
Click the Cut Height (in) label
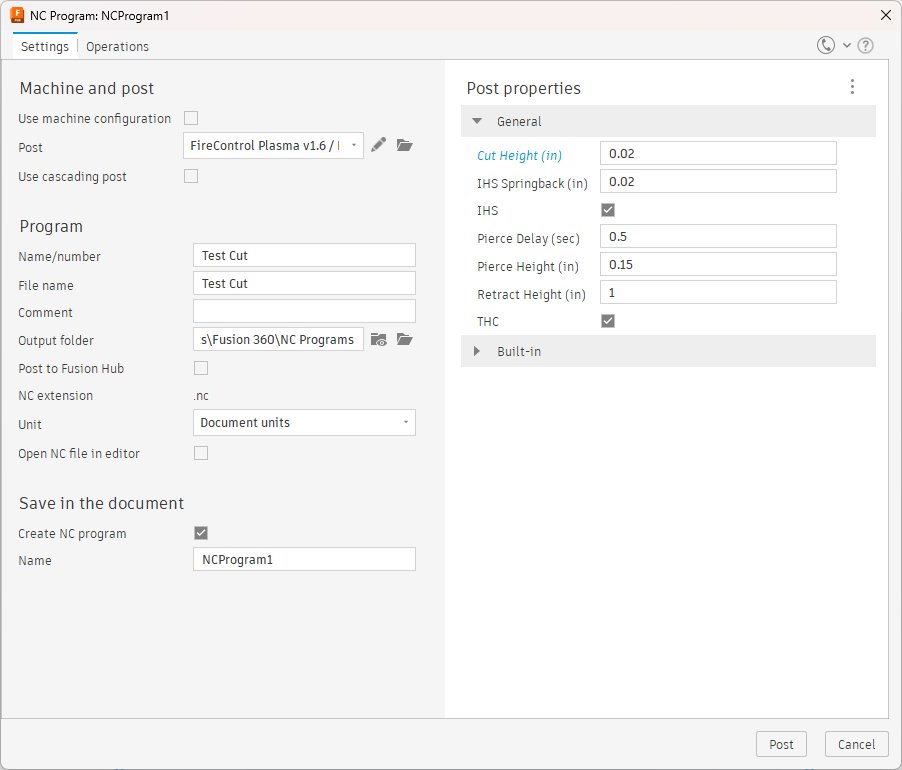click(519, 155)
